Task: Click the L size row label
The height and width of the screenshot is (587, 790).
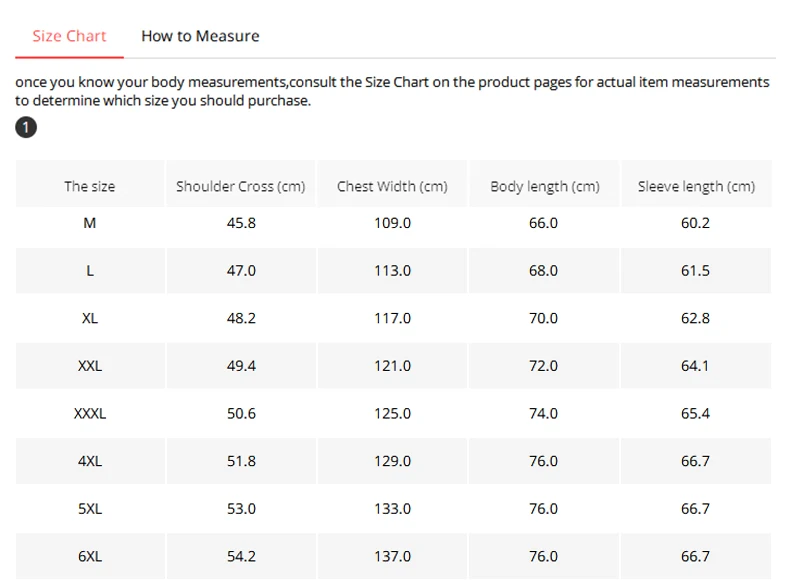Action: (x=90, y=271)
